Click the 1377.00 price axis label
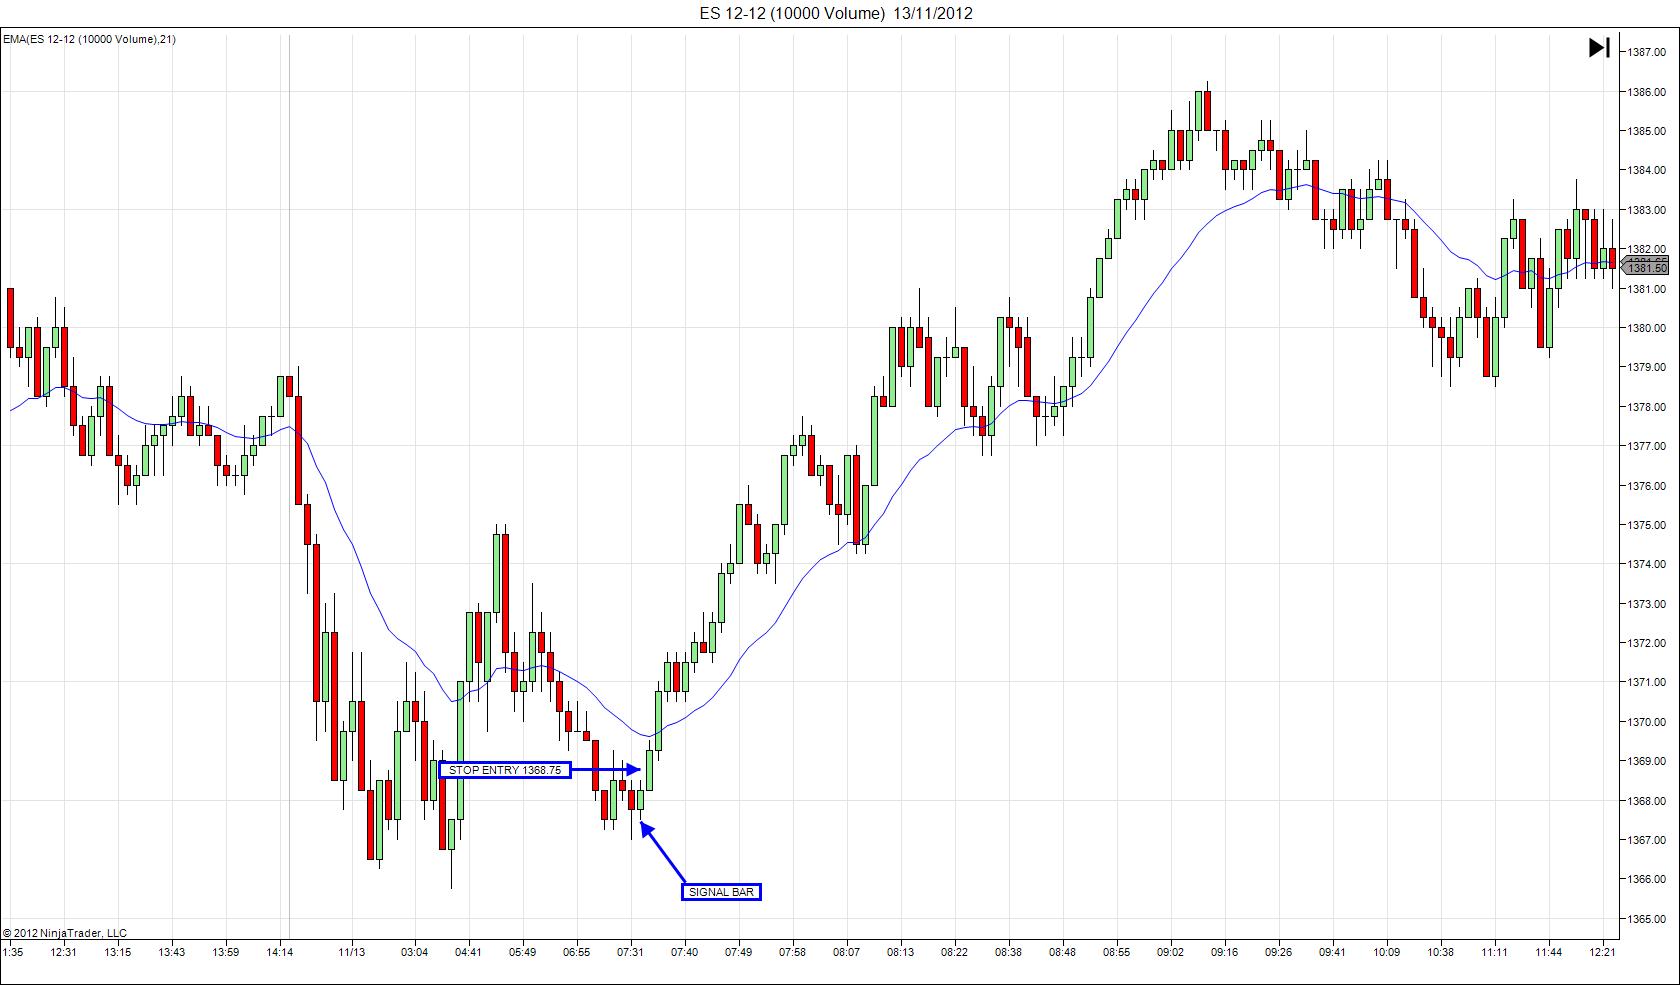Screen dimensions: 1680x985 coord(1646,446)
